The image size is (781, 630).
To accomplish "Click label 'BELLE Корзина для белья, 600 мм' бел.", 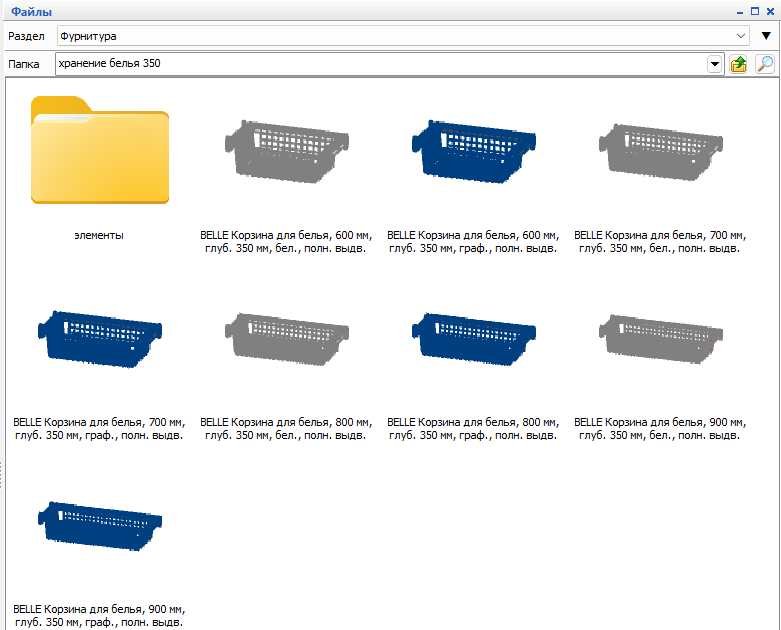I will (x=286, y=242).
